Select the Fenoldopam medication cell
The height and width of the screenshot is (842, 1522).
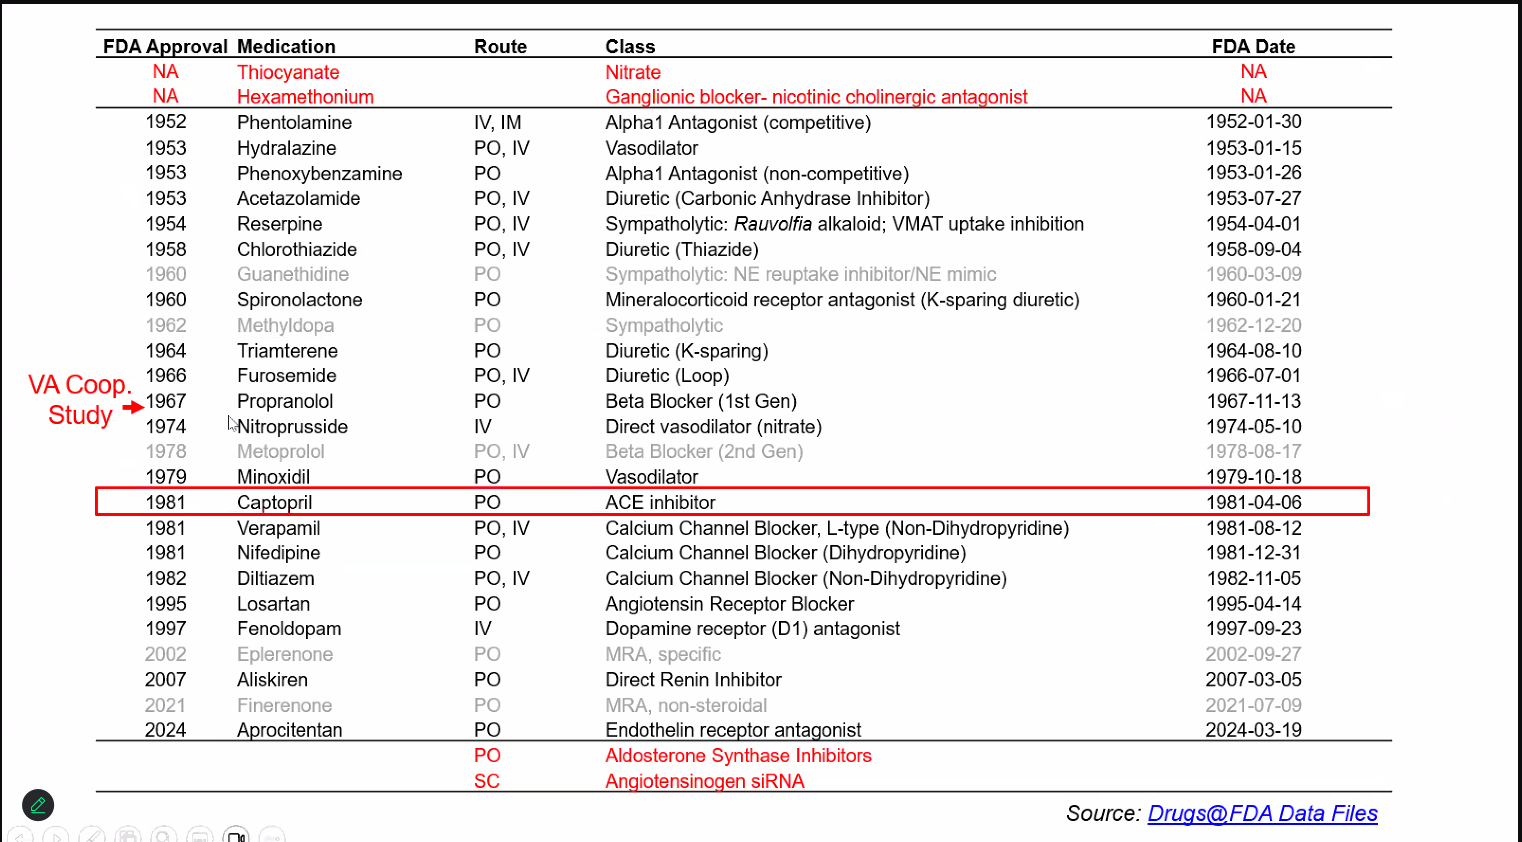(289, 629)
